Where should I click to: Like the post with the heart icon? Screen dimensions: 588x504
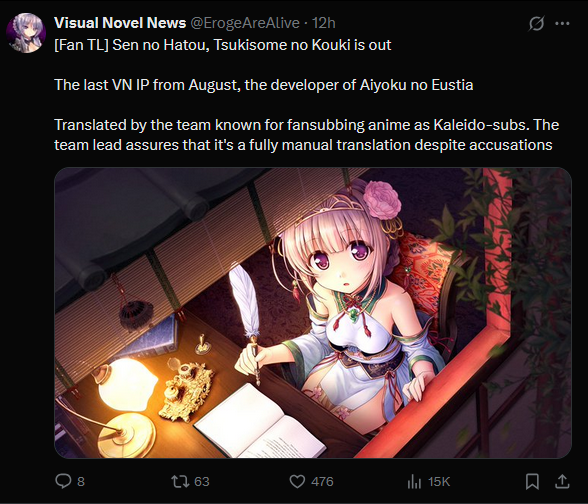click(x=297, y=481)
